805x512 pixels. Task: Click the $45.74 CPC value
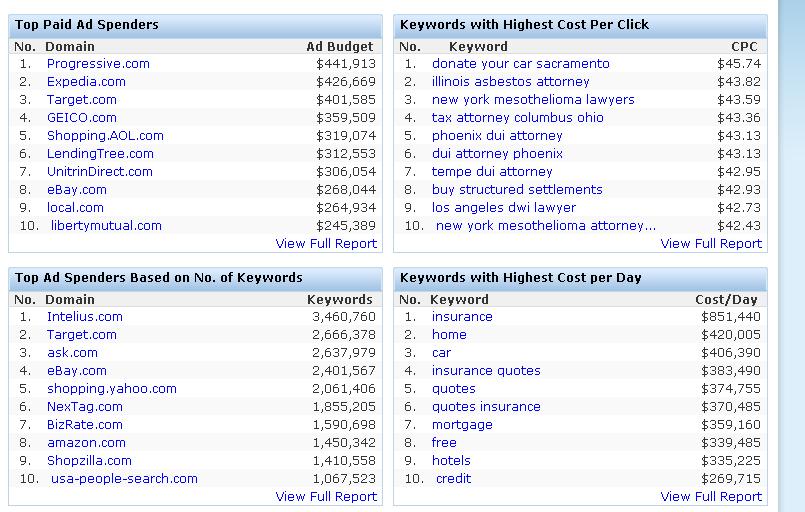click(739, 64)
